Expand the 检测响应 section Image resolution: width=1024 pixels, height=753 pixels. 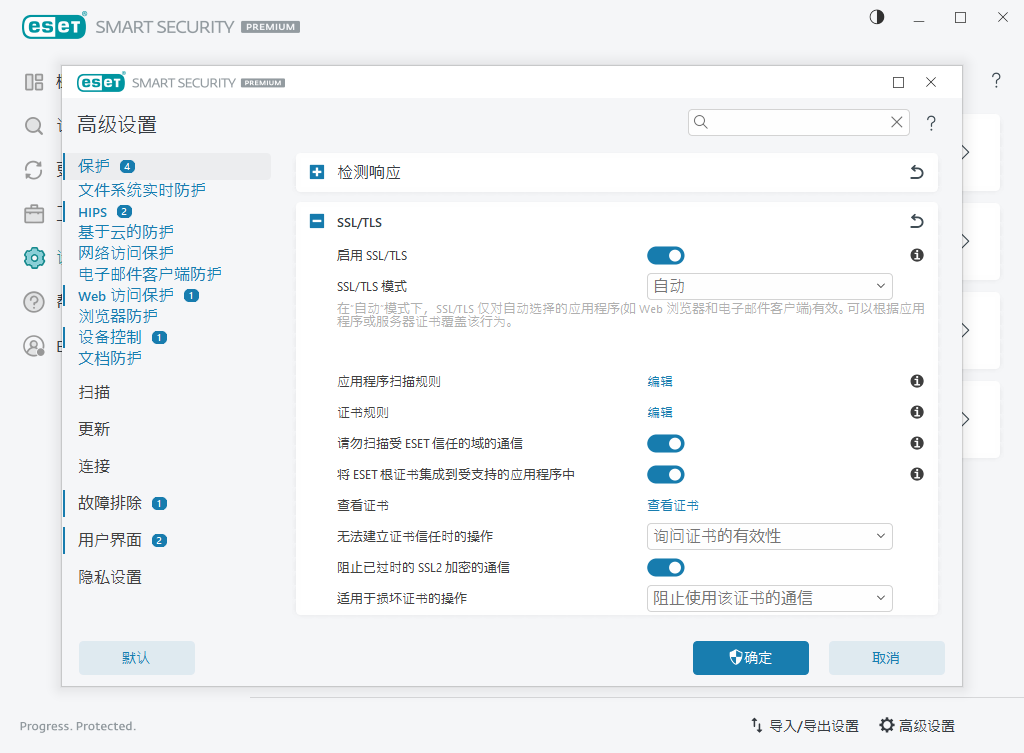pos(316,172)
